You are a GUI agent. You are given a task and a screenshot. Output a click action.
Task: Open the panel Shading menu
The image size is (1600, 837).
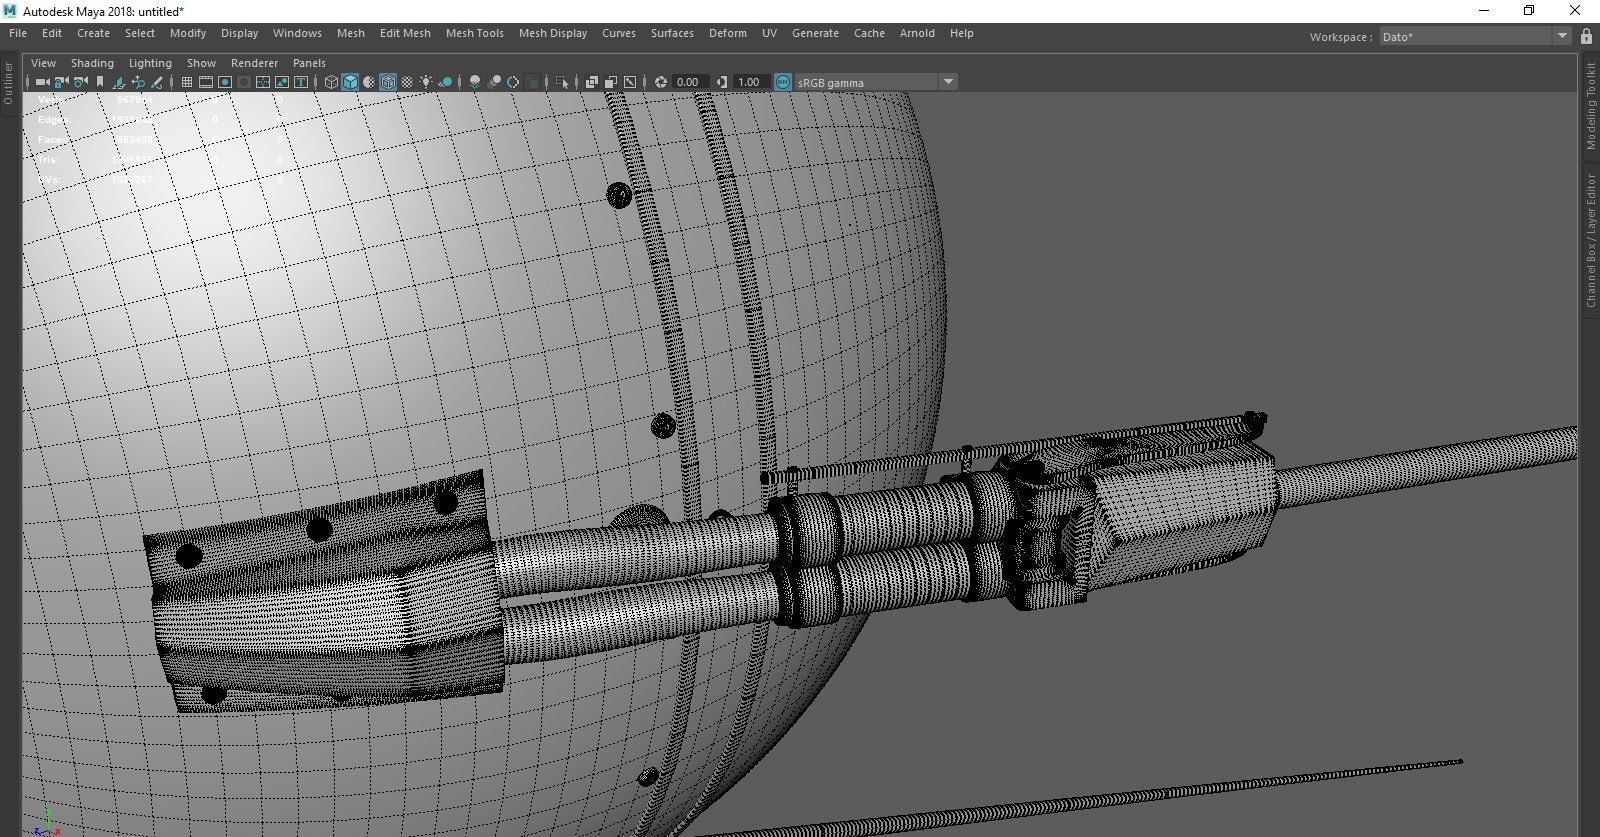(92, 62)
